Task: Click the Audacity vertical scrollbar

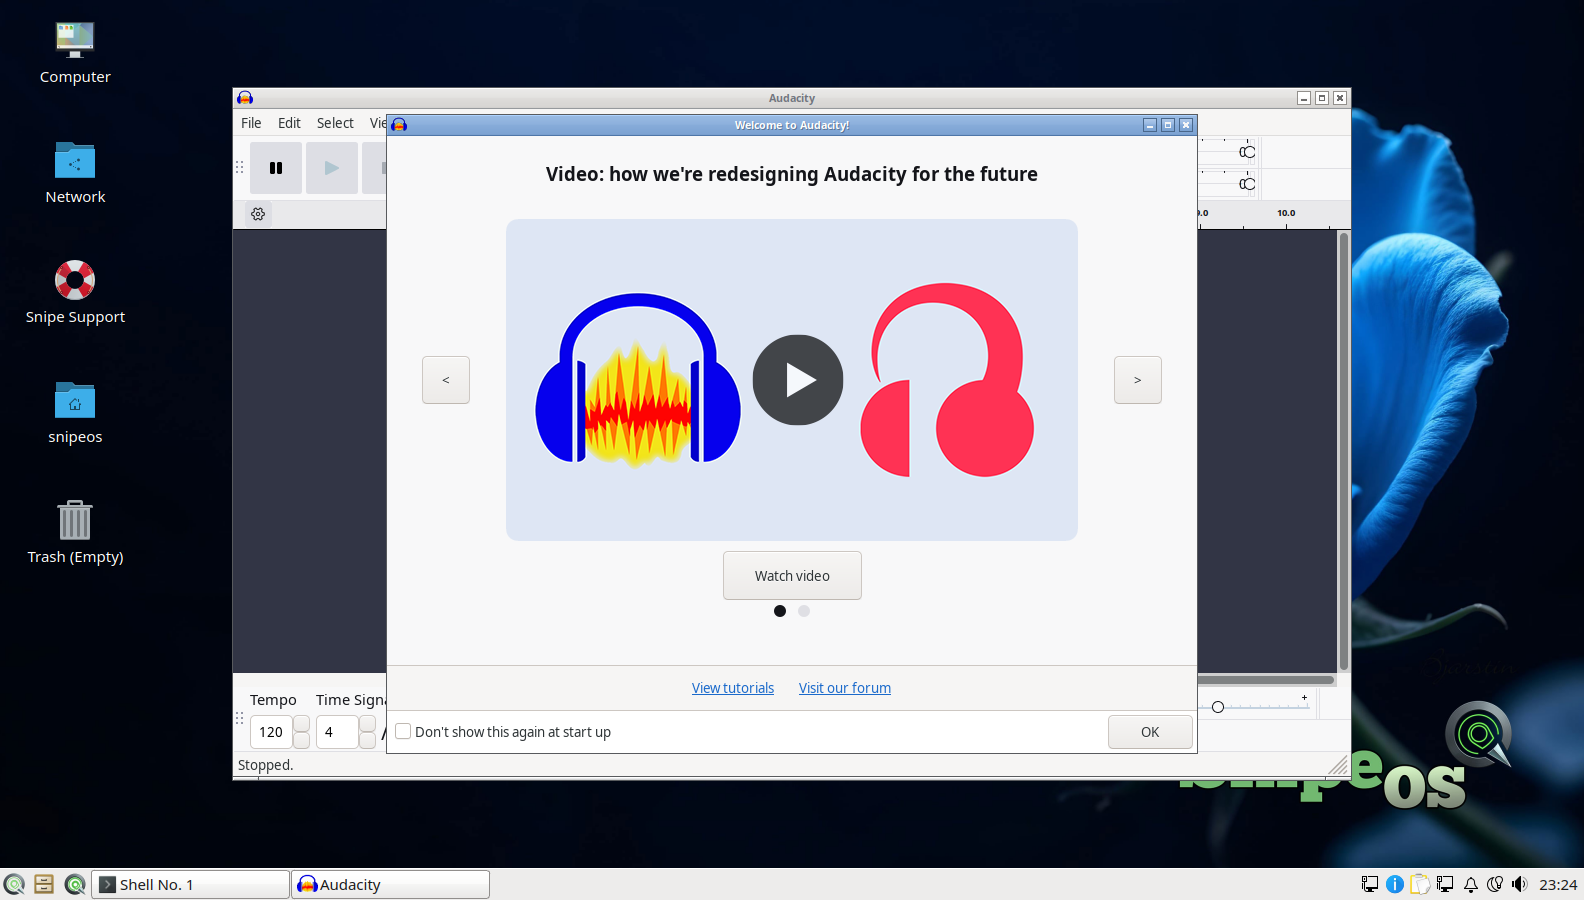Action: pos(1344,451)
